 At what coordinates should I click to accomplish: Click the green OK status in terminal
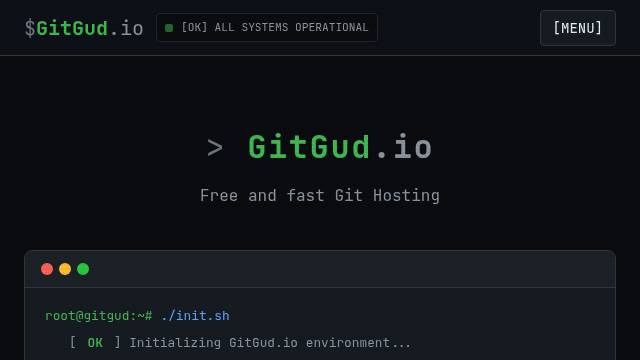click(95, 342)
